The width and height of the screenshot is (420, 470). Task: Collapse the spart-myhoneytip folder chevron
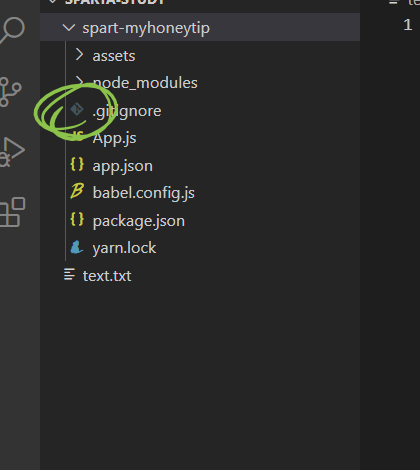[69, 28]
